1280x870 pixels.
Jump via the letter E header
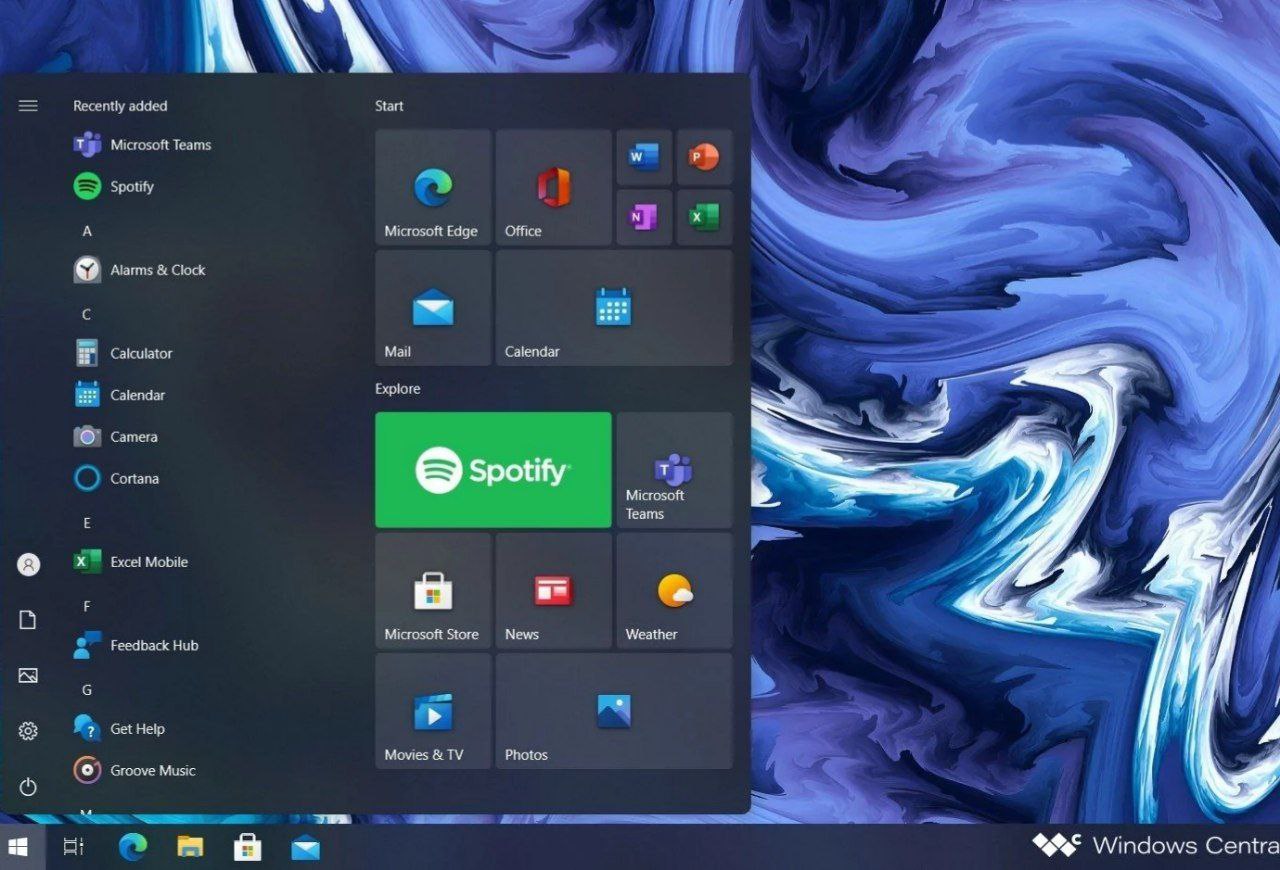pos(87,523)
